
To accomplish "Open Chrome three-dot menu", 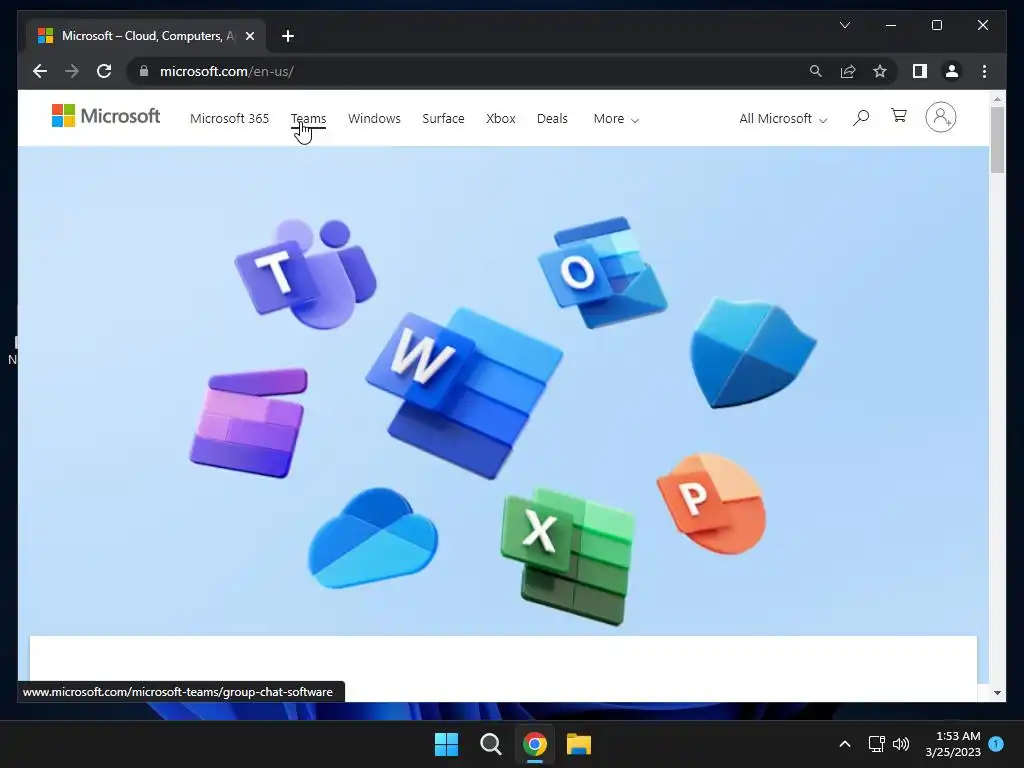I will point(984,71).
